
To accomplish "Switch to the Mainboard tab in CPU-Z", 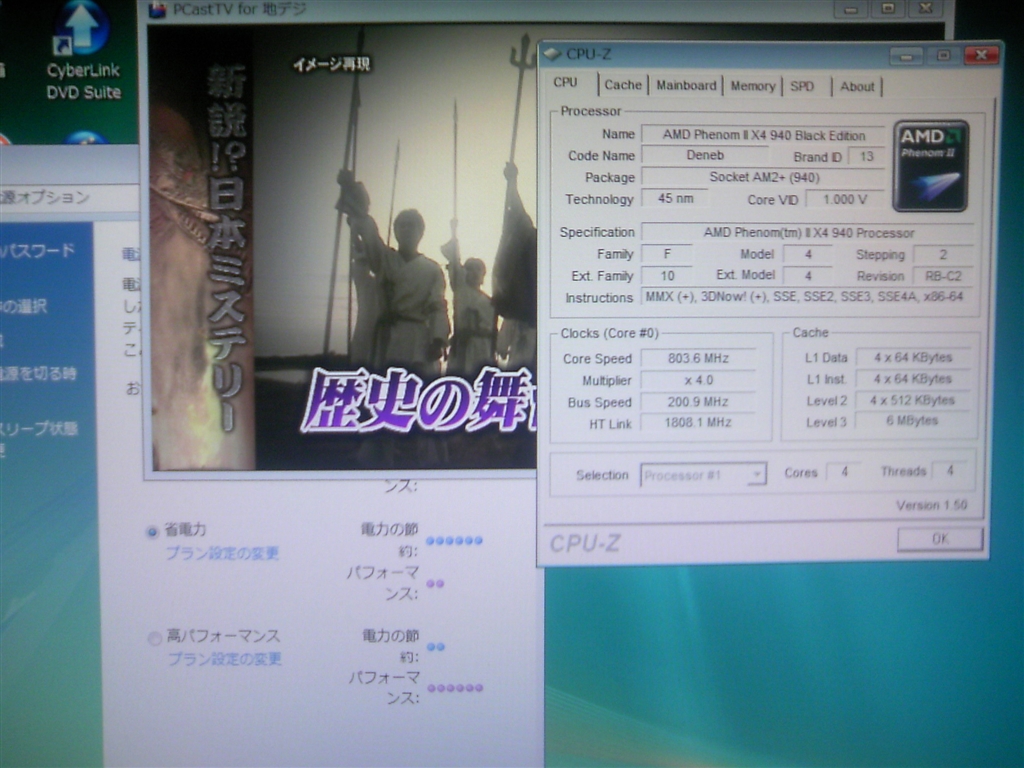I will tap(686, 86).
